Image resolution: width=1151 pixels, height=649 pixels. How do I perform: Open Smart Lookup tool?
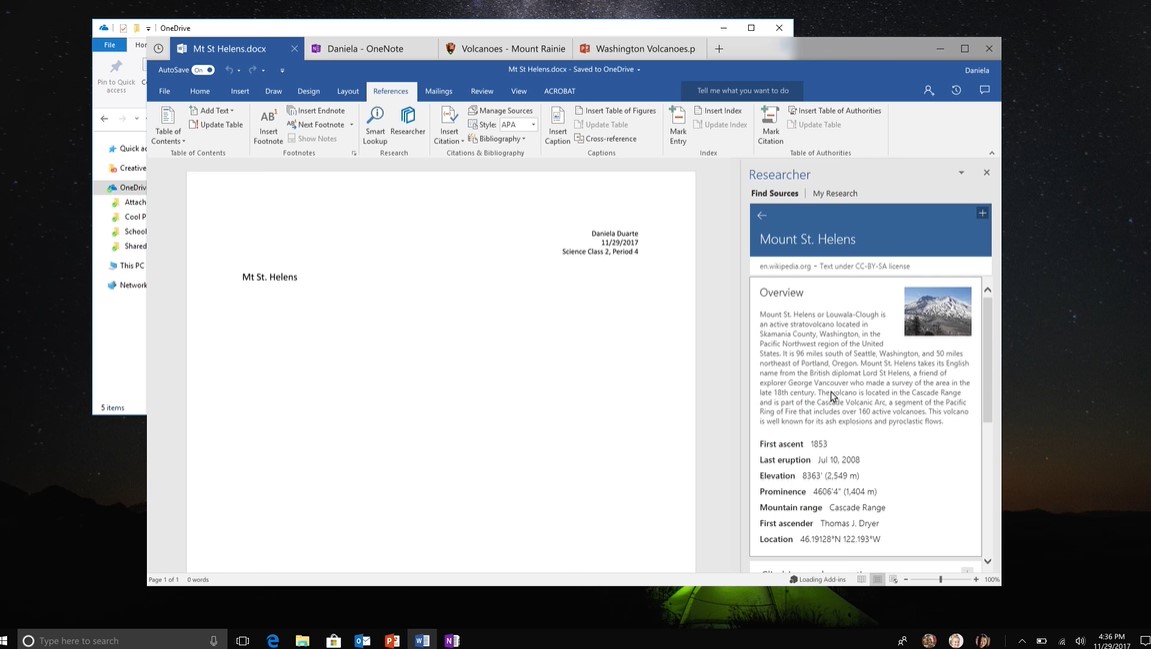pyautogui.click(x=375, y=125)
